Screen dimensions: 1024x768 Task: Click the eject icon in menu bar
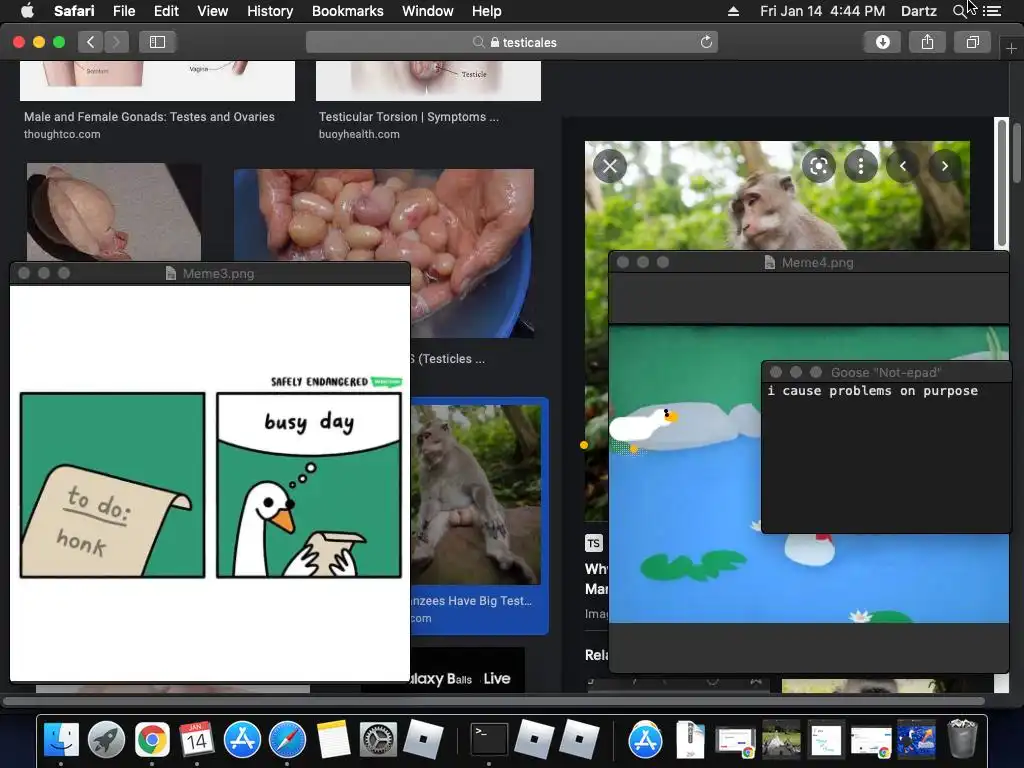(x=733, y=11)
